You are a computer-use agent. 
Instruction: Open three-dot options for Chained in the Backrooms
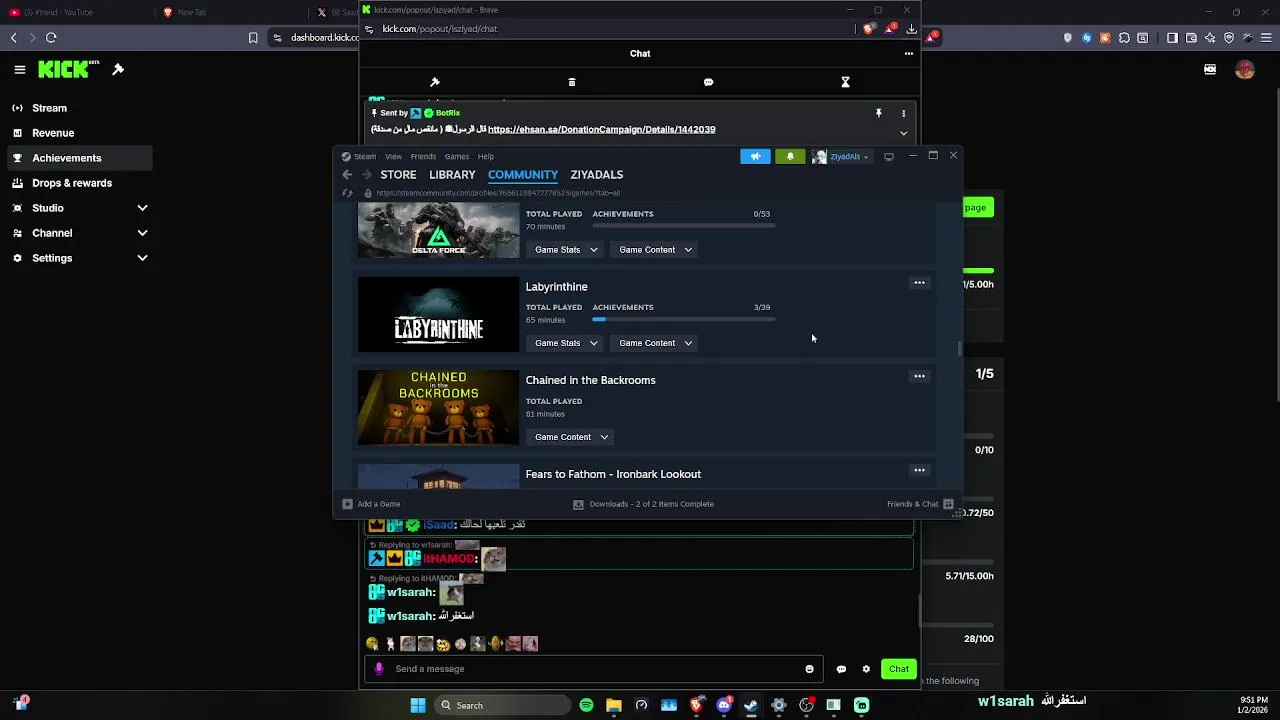919,376
